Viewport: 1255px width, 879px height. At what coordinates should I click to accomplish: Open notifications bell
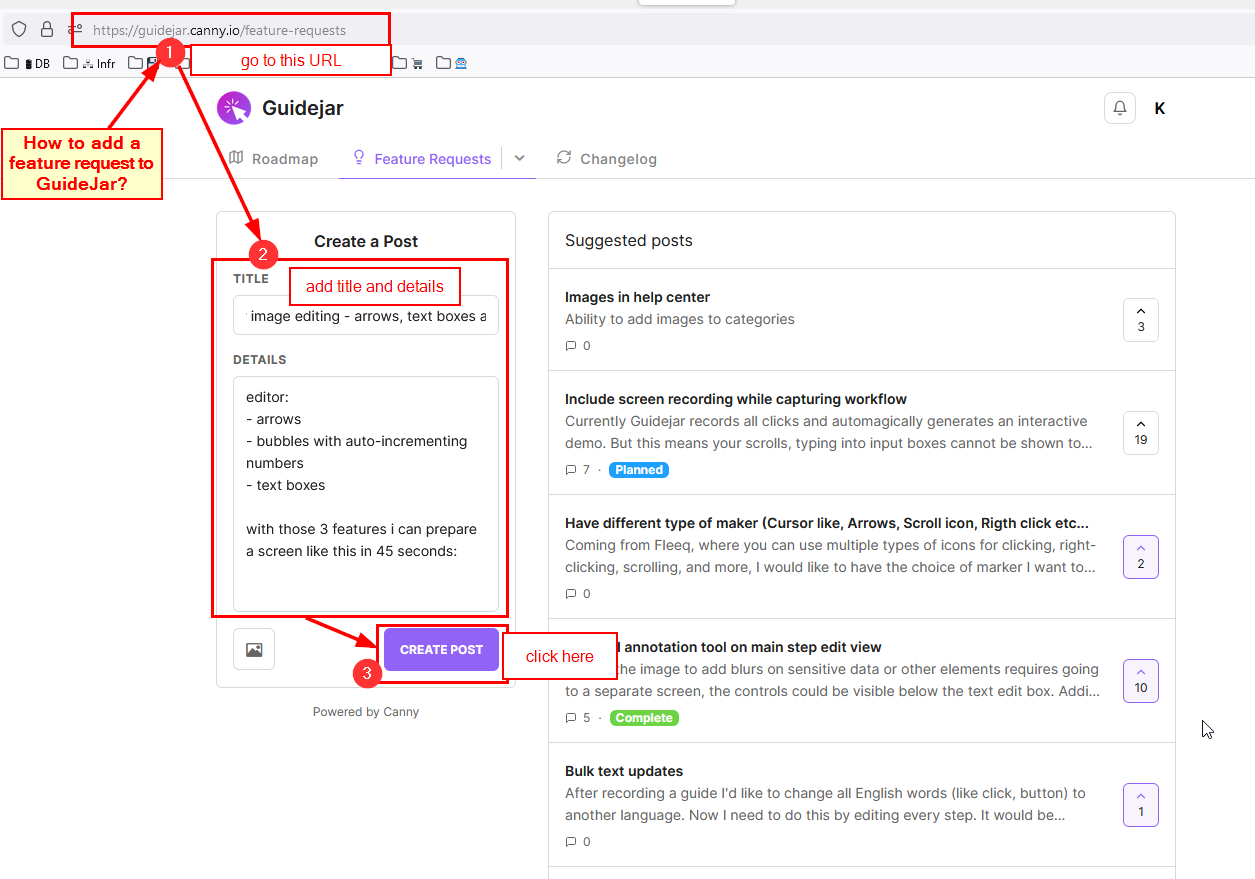(1120, 108)
